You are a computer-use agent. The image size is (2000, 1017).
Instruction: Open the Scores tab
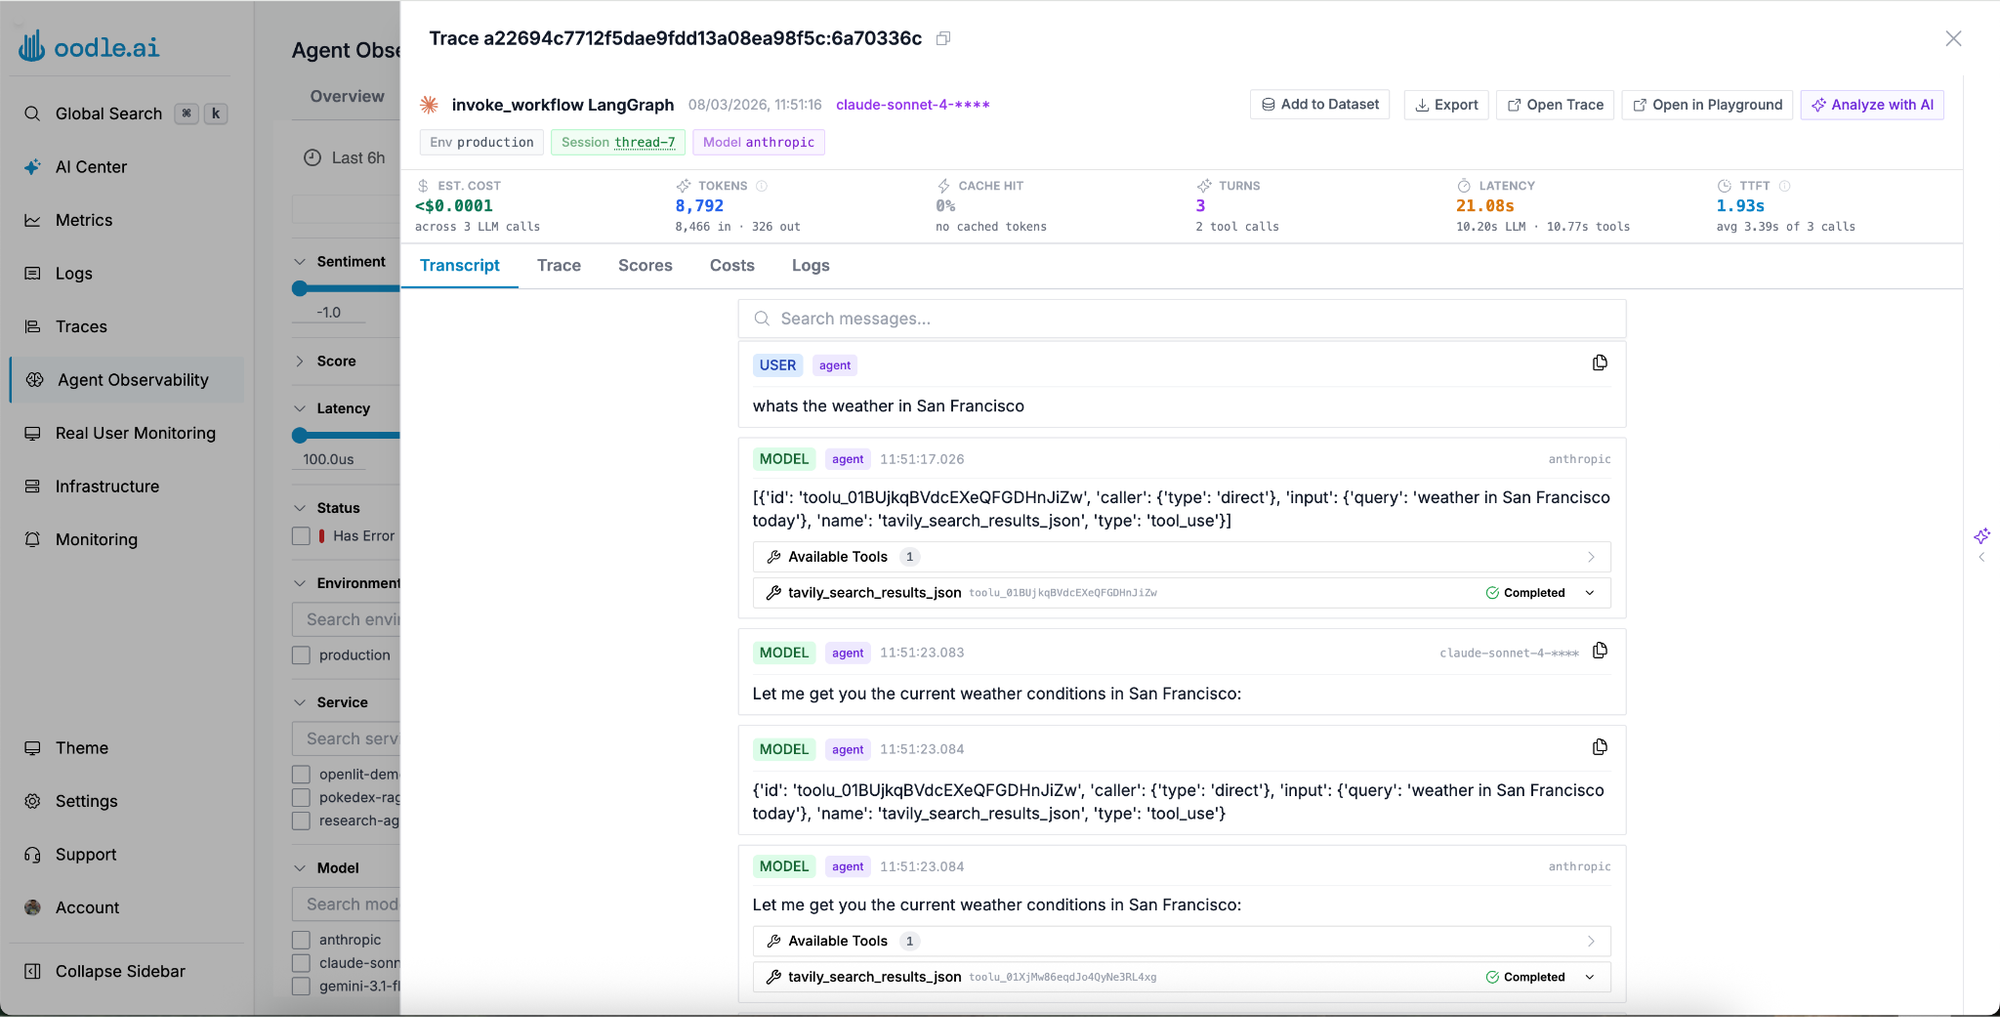coord(645,265)
